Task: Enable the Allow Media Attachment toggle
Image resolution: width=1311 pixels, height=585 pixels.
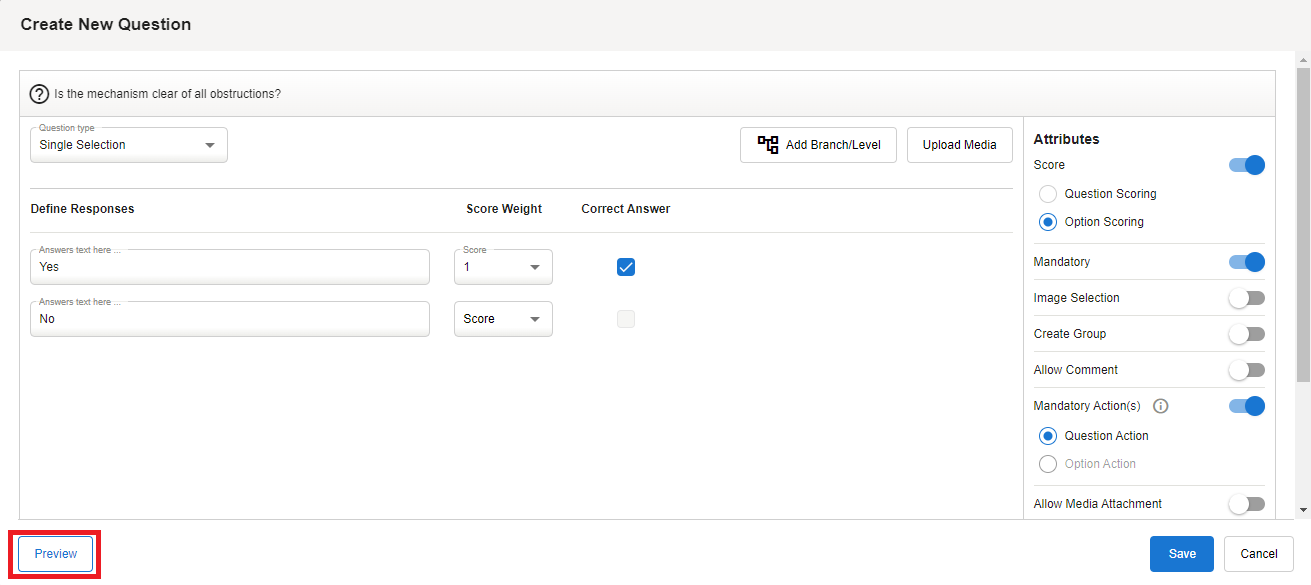Action: tap(1246, 504)
